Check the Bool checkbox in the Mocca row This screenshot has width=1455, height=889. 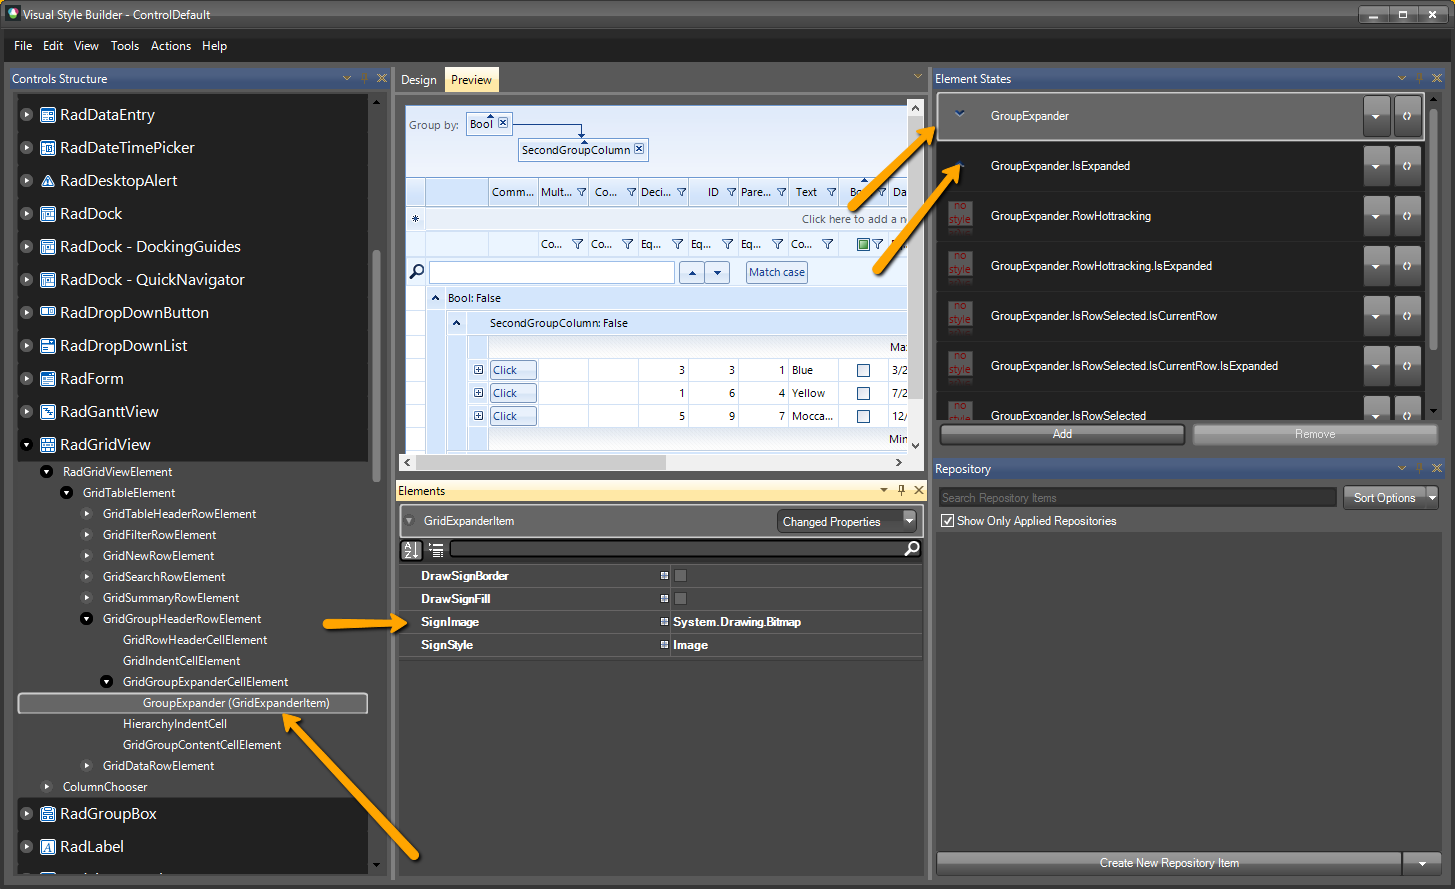863,416
